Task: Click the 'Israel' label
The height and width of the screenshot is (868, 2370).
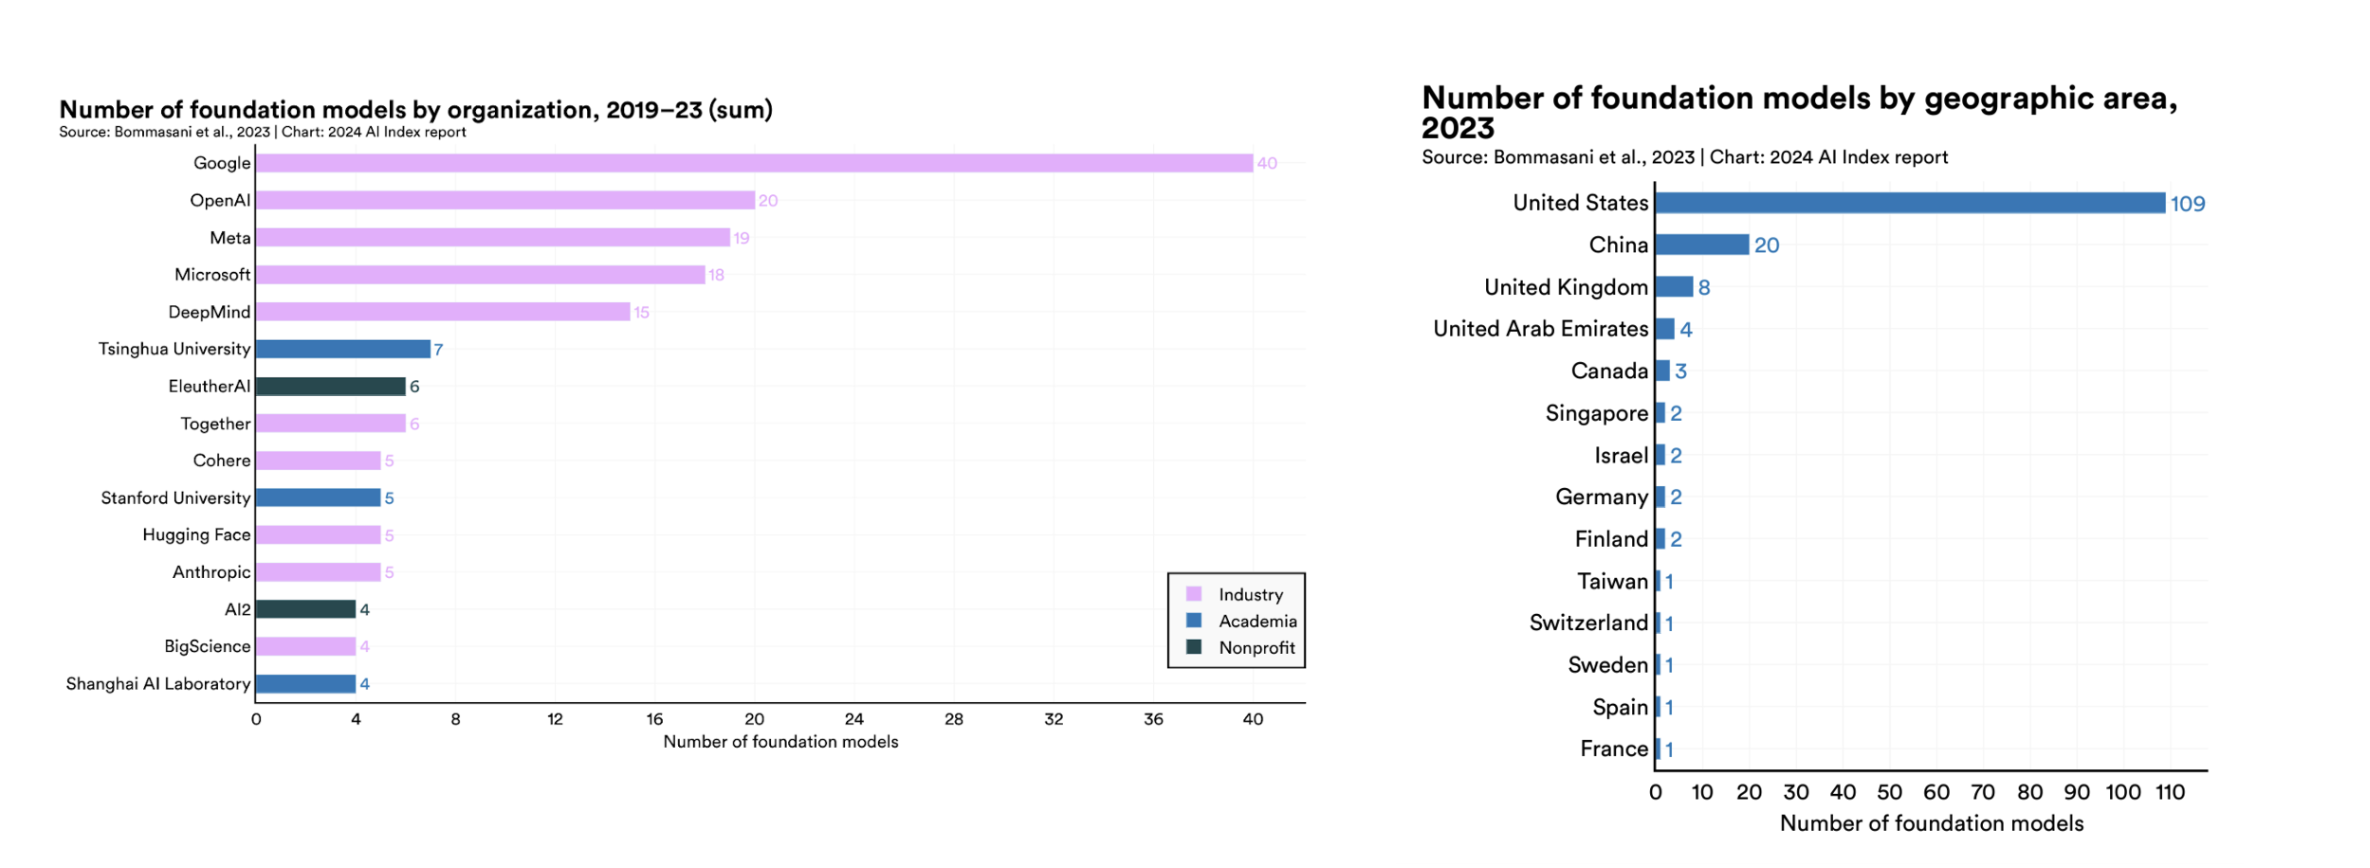Action: tap(1621, 456)
